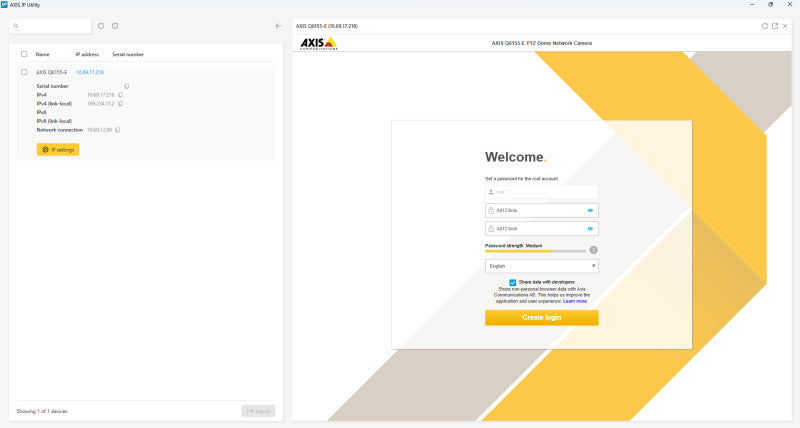Copy the network connection address
This screenshot has height=428, width=800.
point(118,130)
